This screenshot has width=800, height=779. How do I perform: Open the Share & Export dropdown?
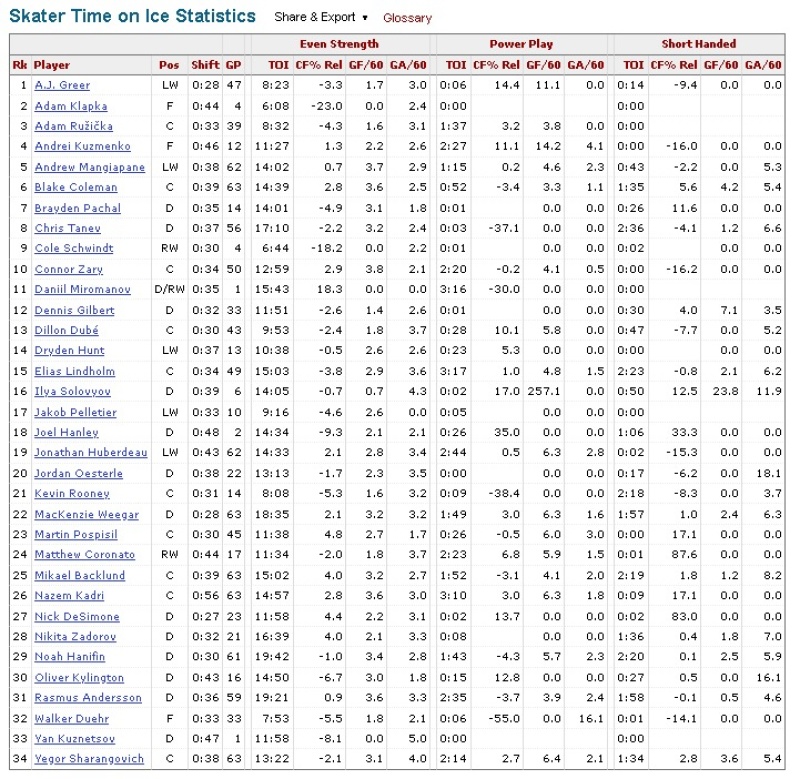pyautogui.click(x=320, y=17)
